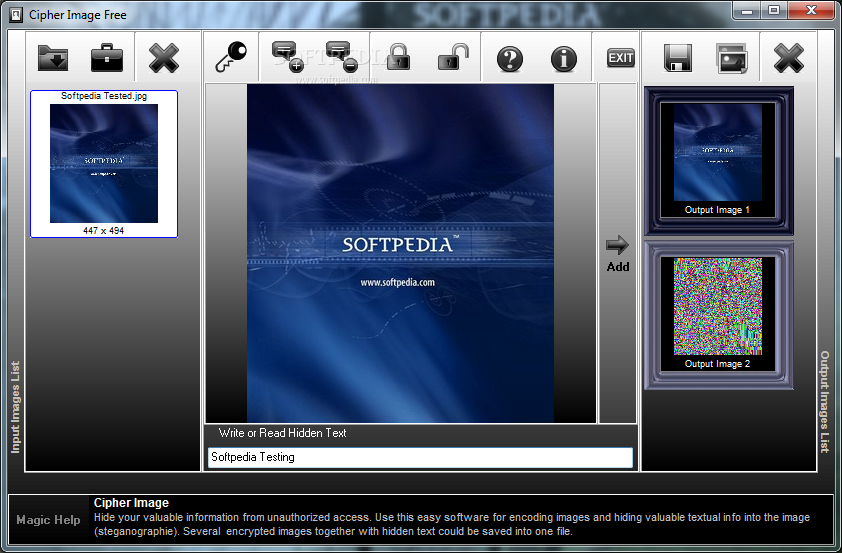Remove hidden text with minus bubble icon

click(341, 57)
